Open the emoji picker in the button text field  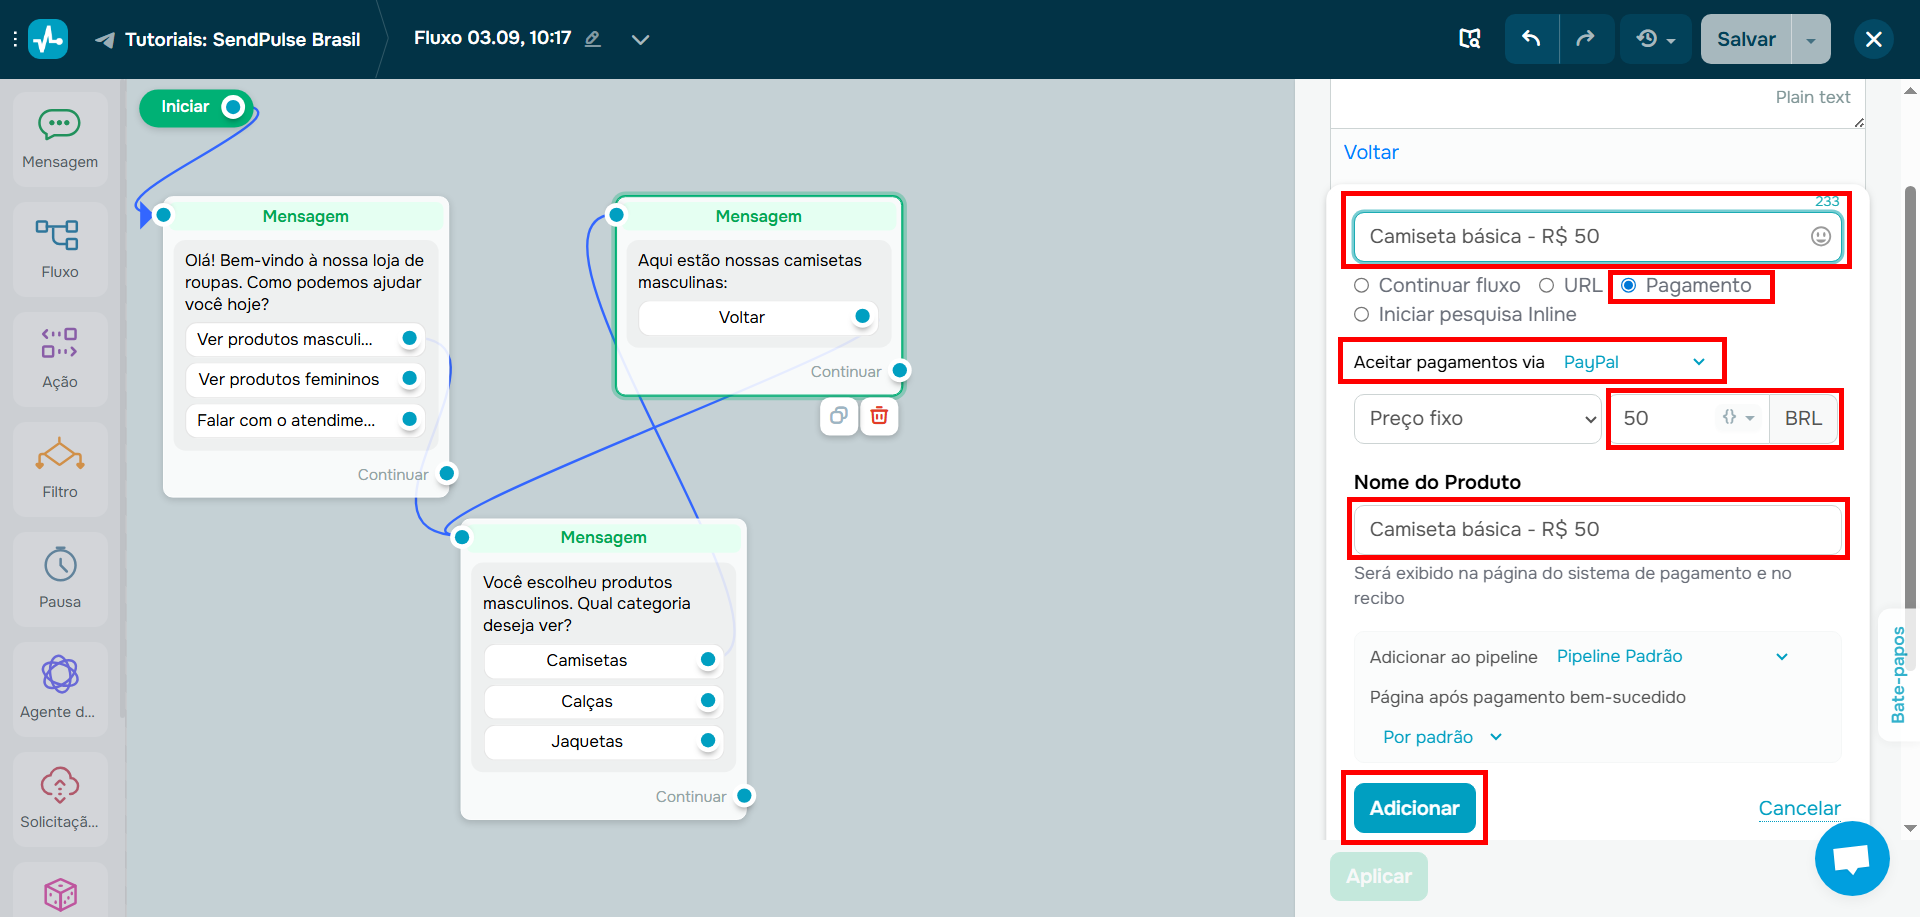pyautogui.click(x=1822, y=236)
